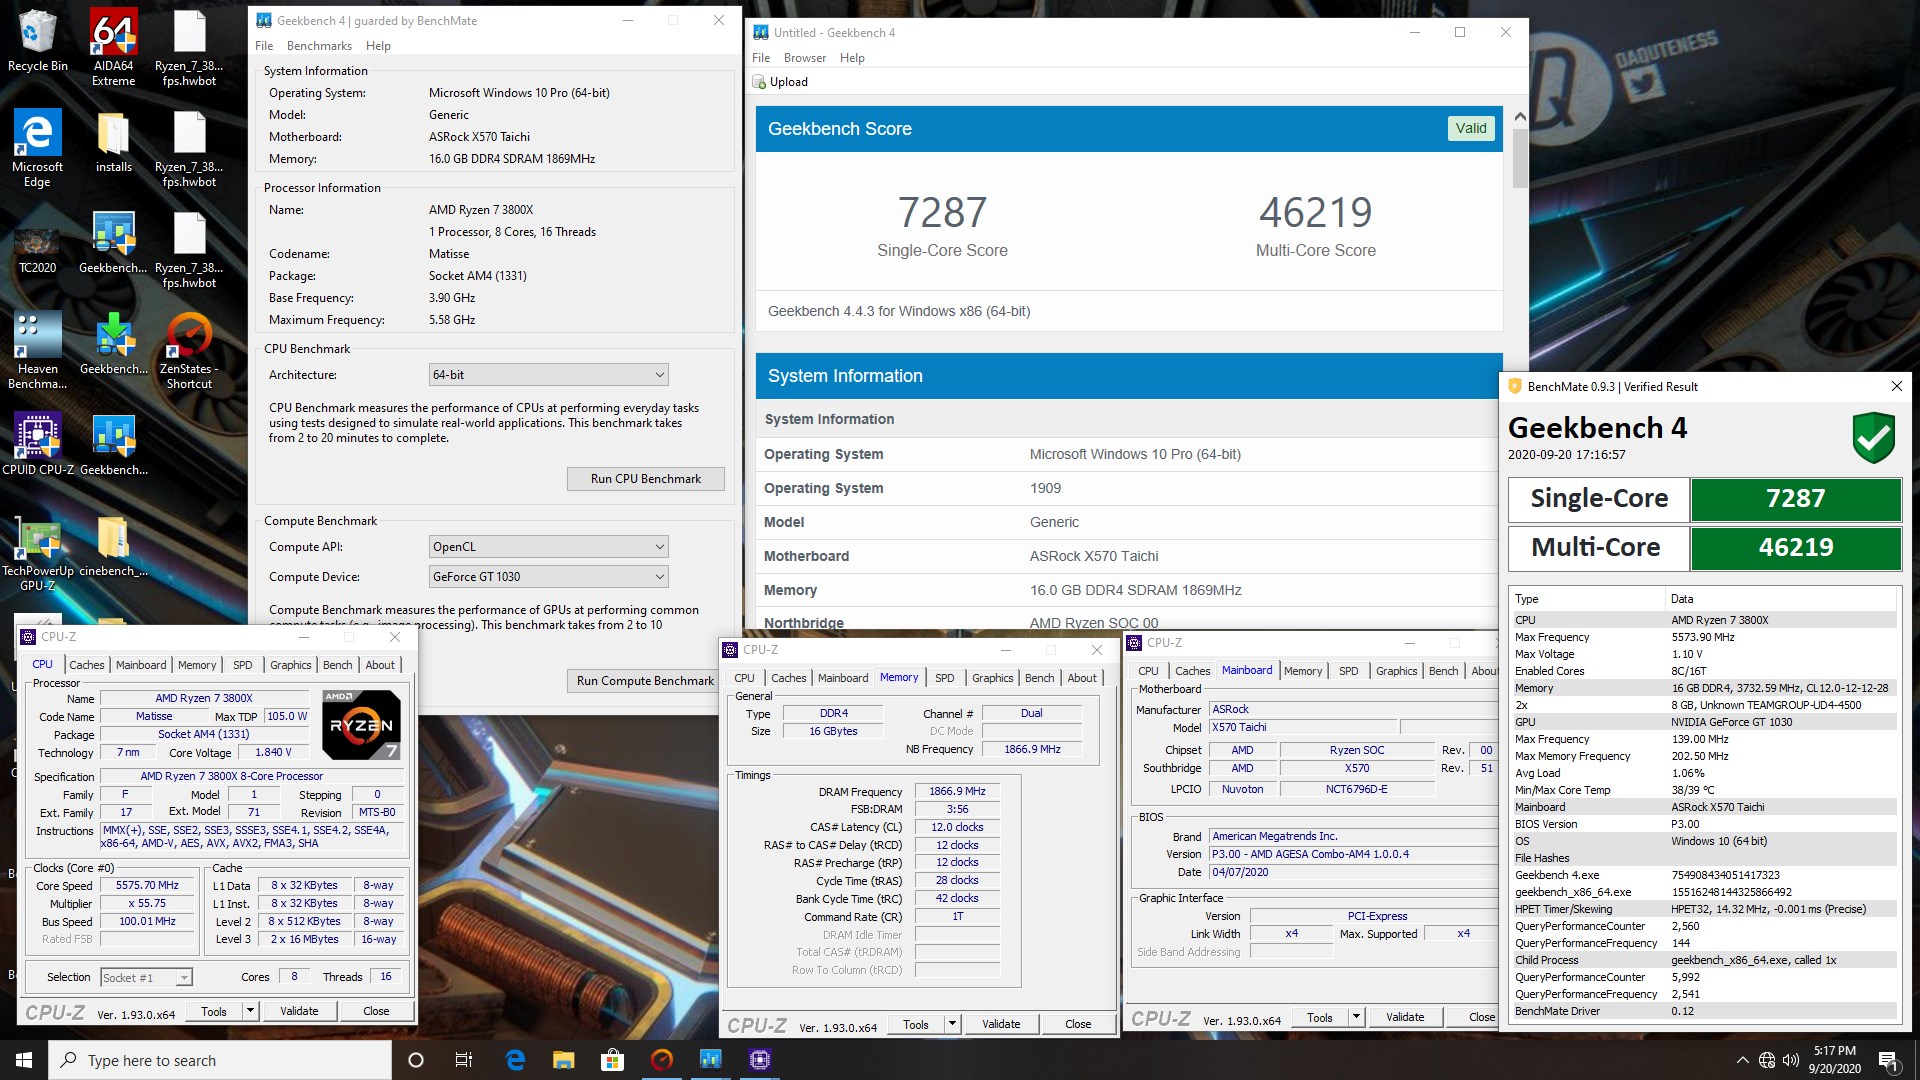This screenshot has width=1920, height=1080.
Task: Open the Architecture 64-bit dropdown
Action: tap(548, 375)
